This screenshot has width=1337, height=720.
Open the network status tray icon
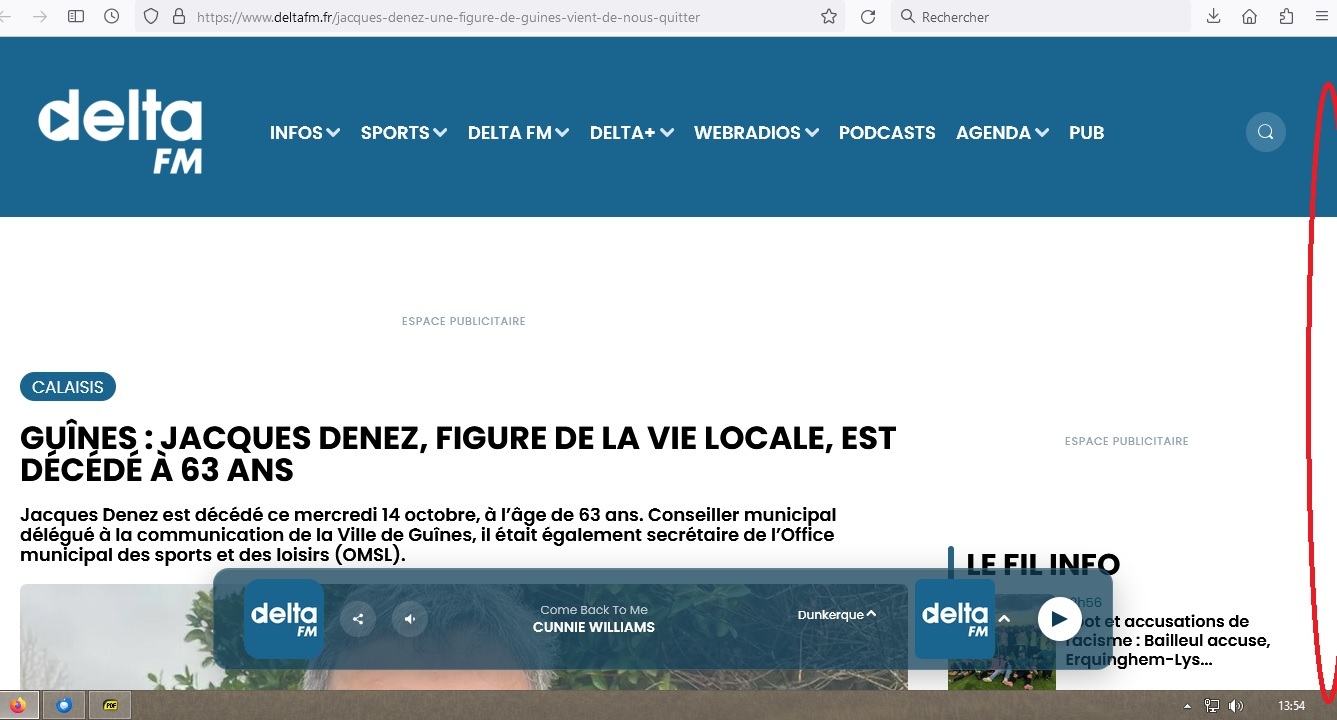click(1212, 706)
